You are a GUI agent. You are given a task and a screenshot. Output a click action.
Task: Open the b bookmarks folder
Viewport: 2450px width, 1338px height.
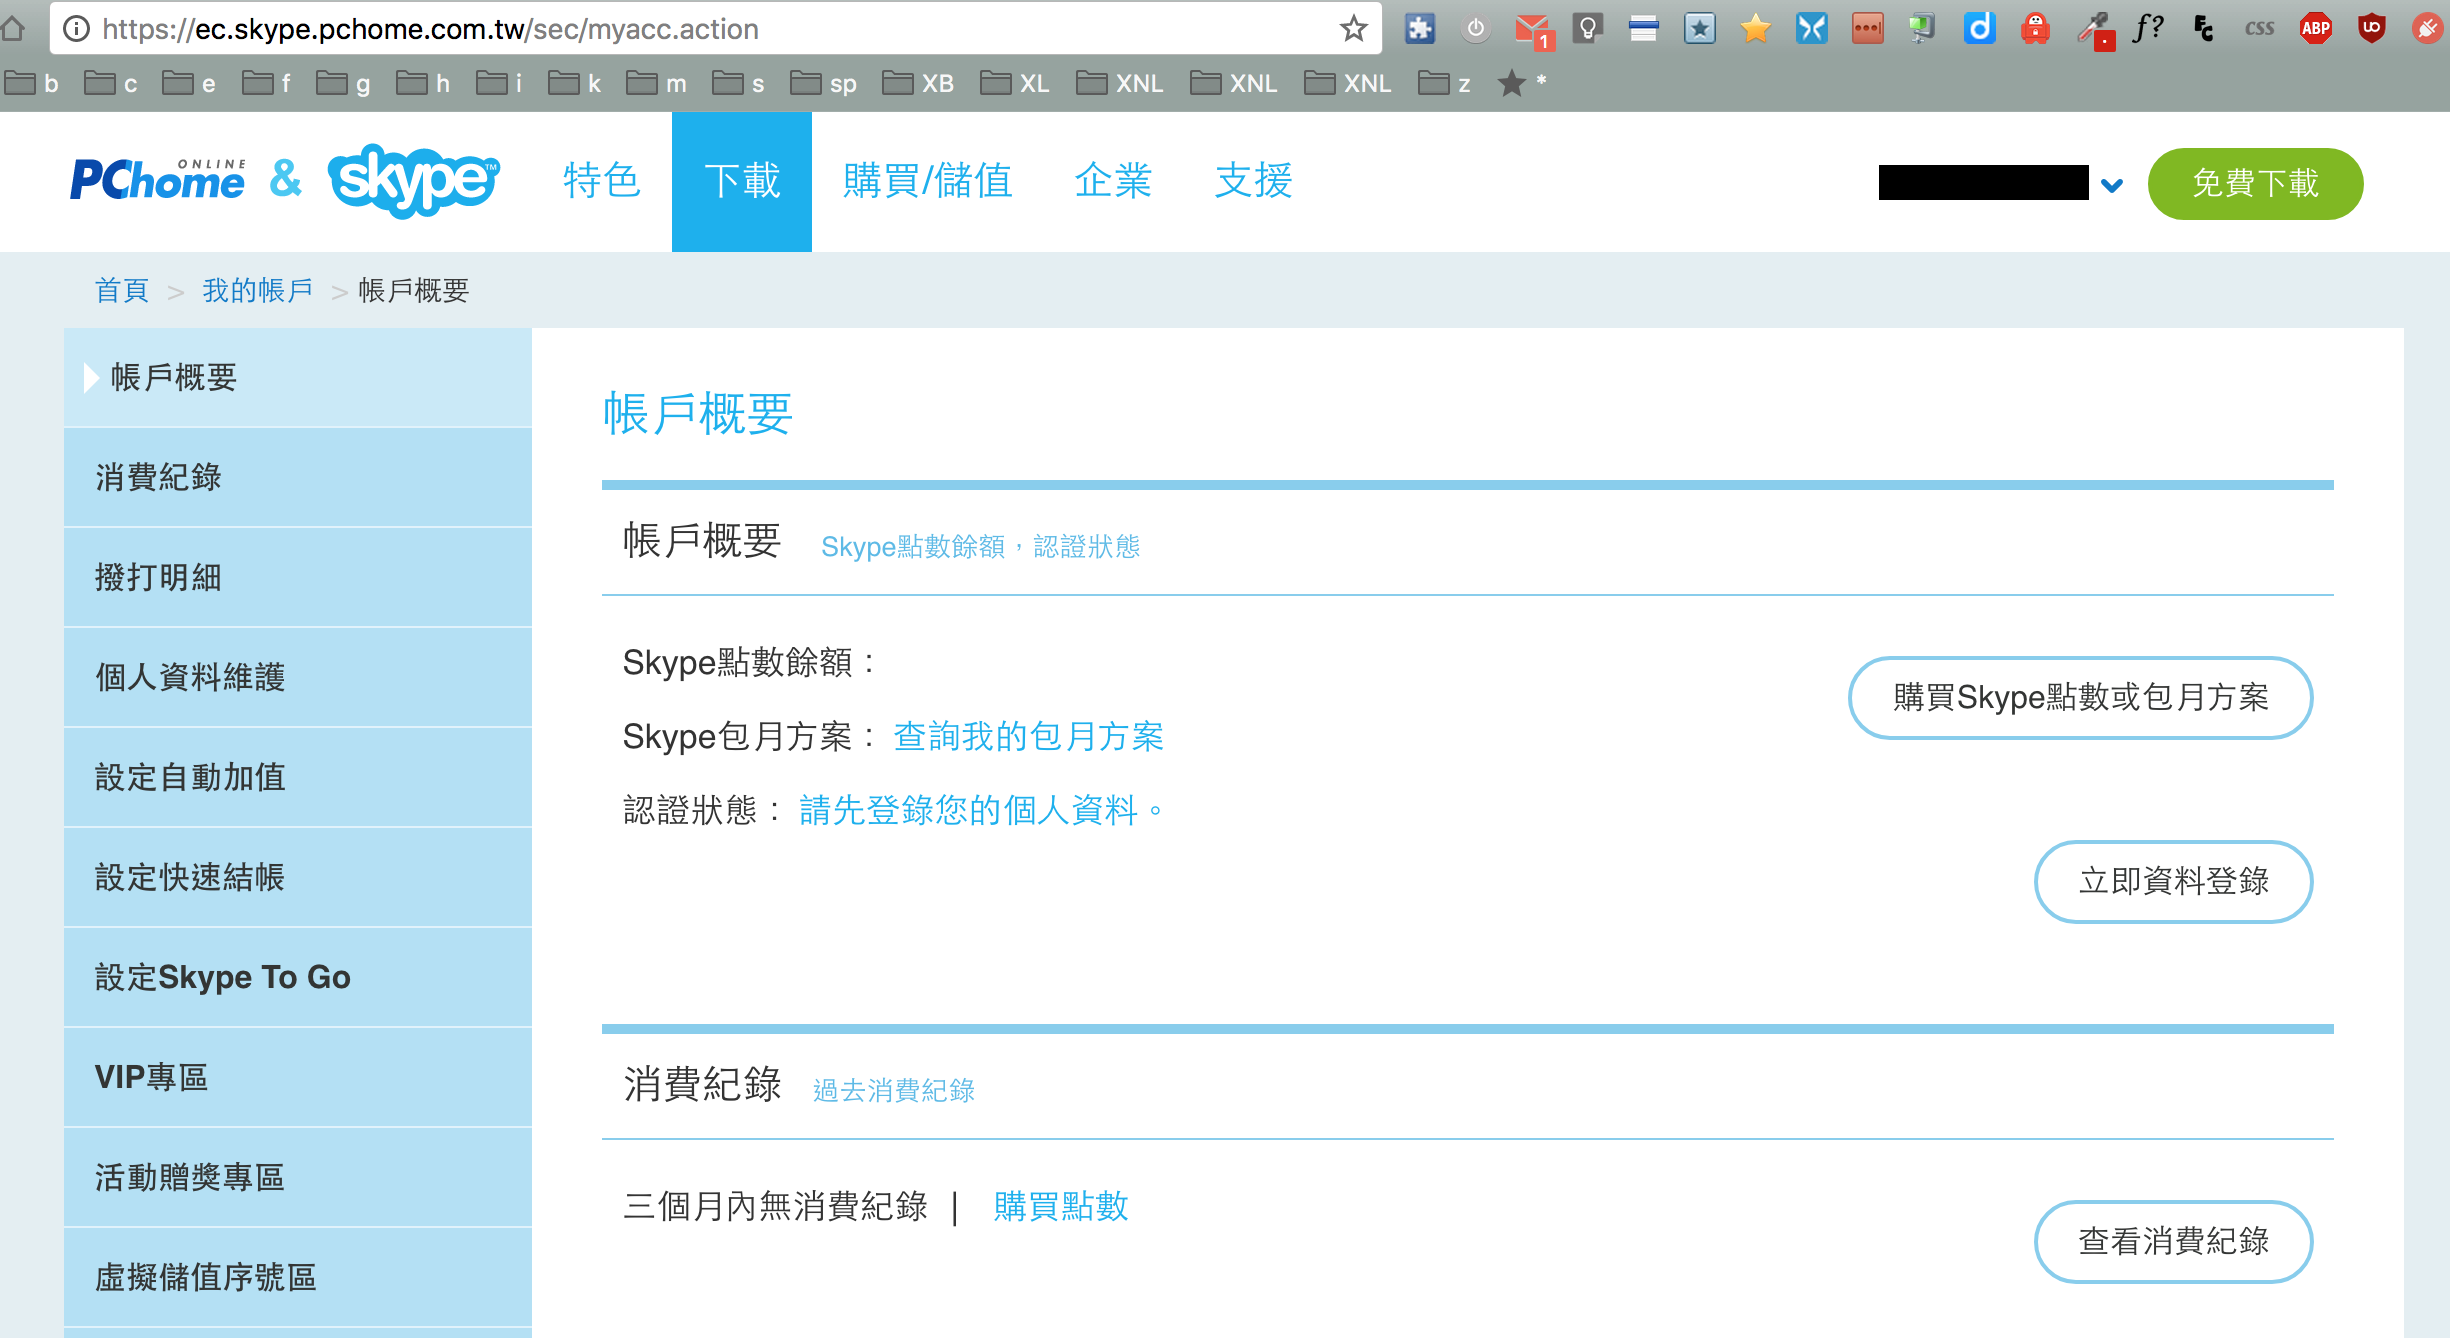tap(32, 83)
